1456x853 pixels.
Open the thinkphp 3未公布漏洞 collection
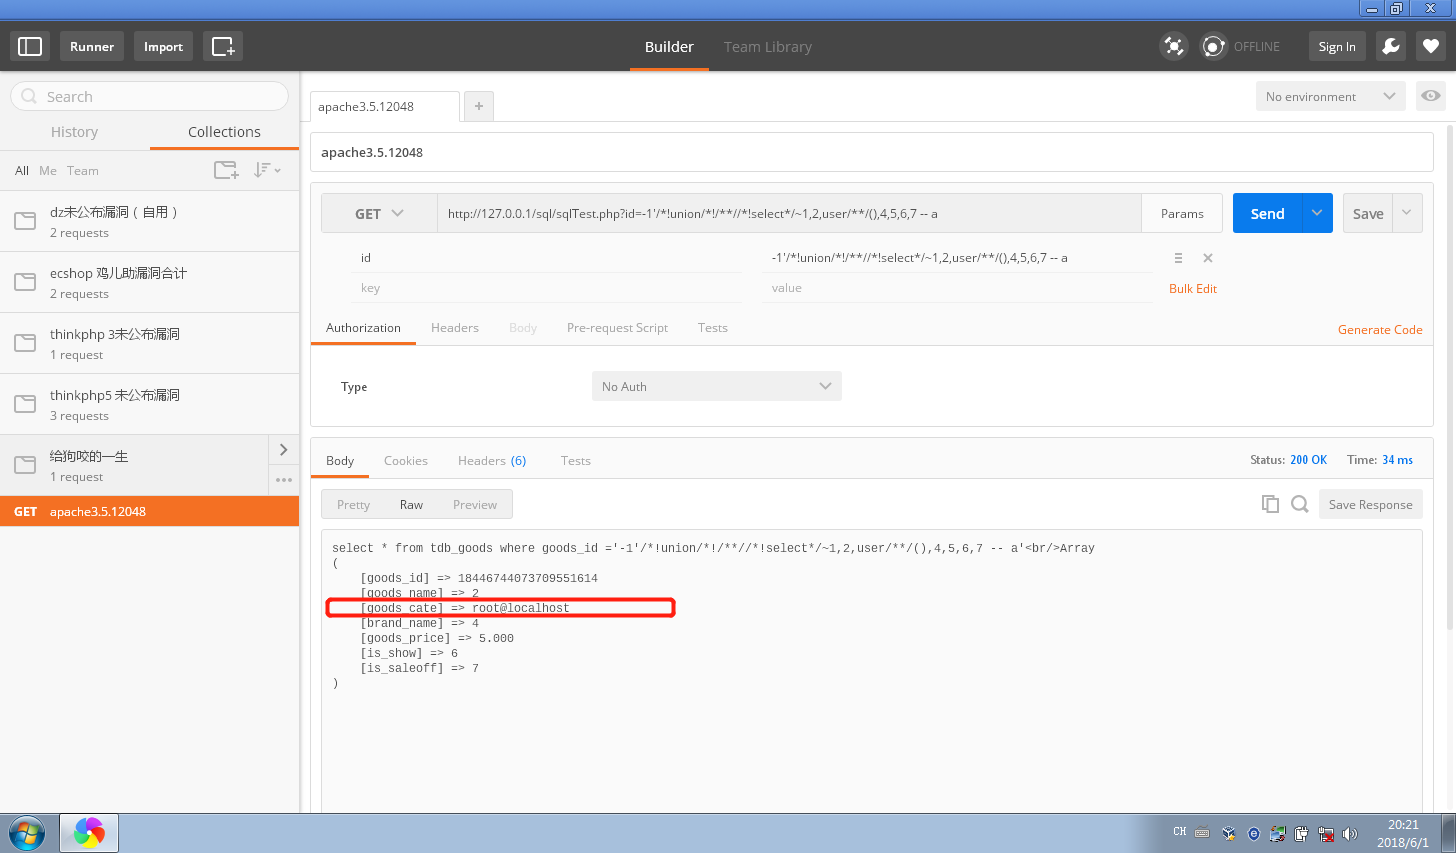[149, 343]
